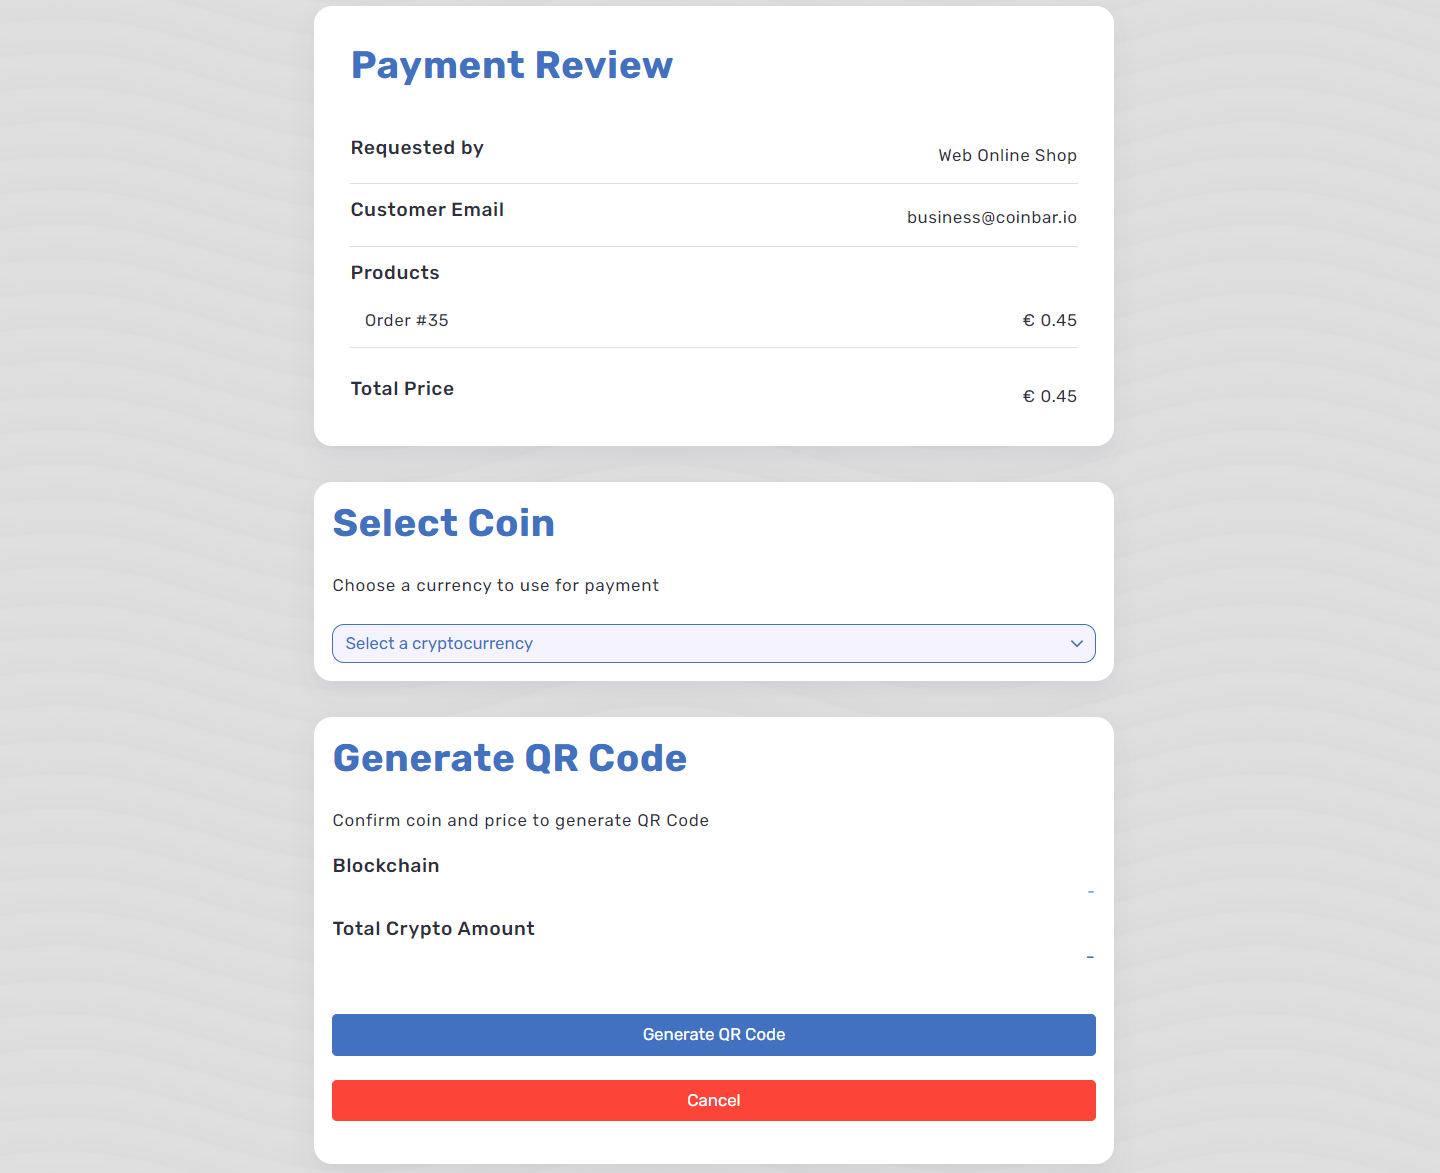This screenshot has height=1173, width=1440.
Task: Click the Choose a currency instruction text
Action: [495, 586]
